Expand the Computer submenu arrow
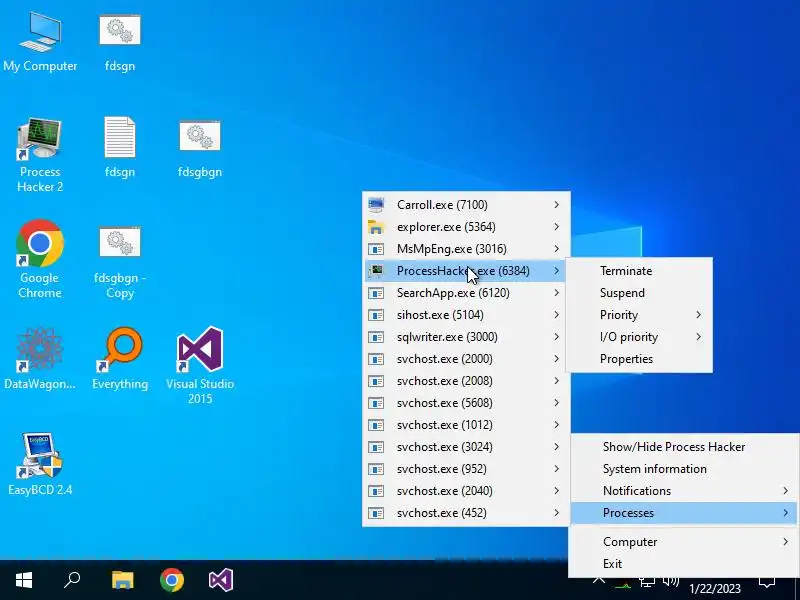 tap(786, 542)
